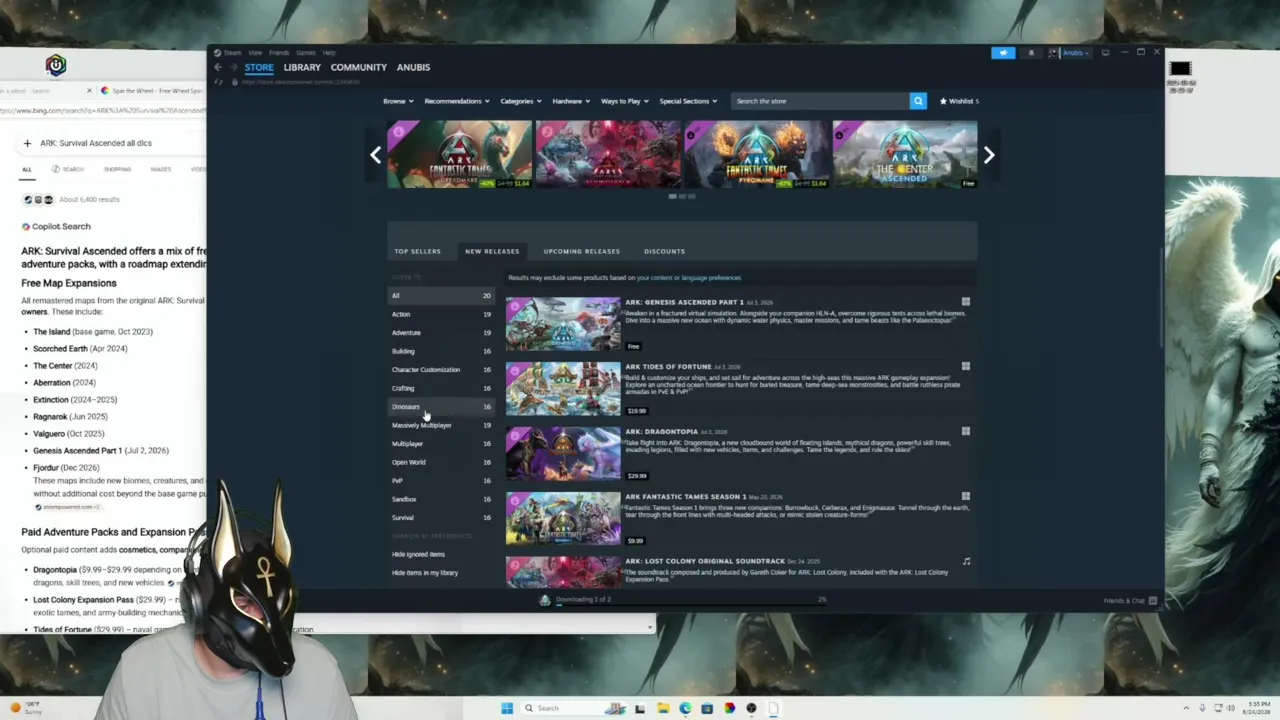Open the Steam menu in title bar
The height and width of the screenshot is (720, 1280).
coord(232,53)
